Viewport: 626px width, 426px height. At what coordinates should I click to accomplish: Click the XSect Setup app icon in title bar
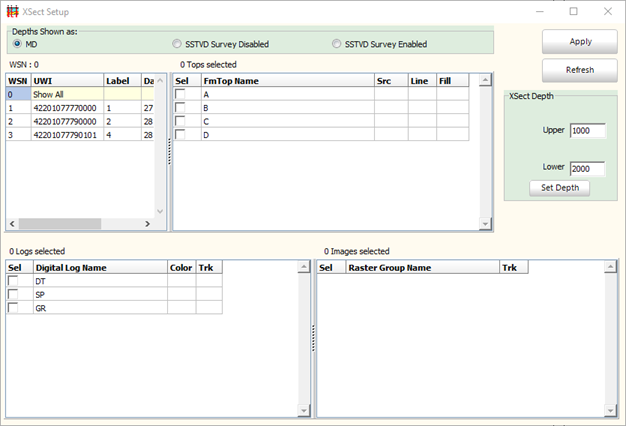(13, 11)
